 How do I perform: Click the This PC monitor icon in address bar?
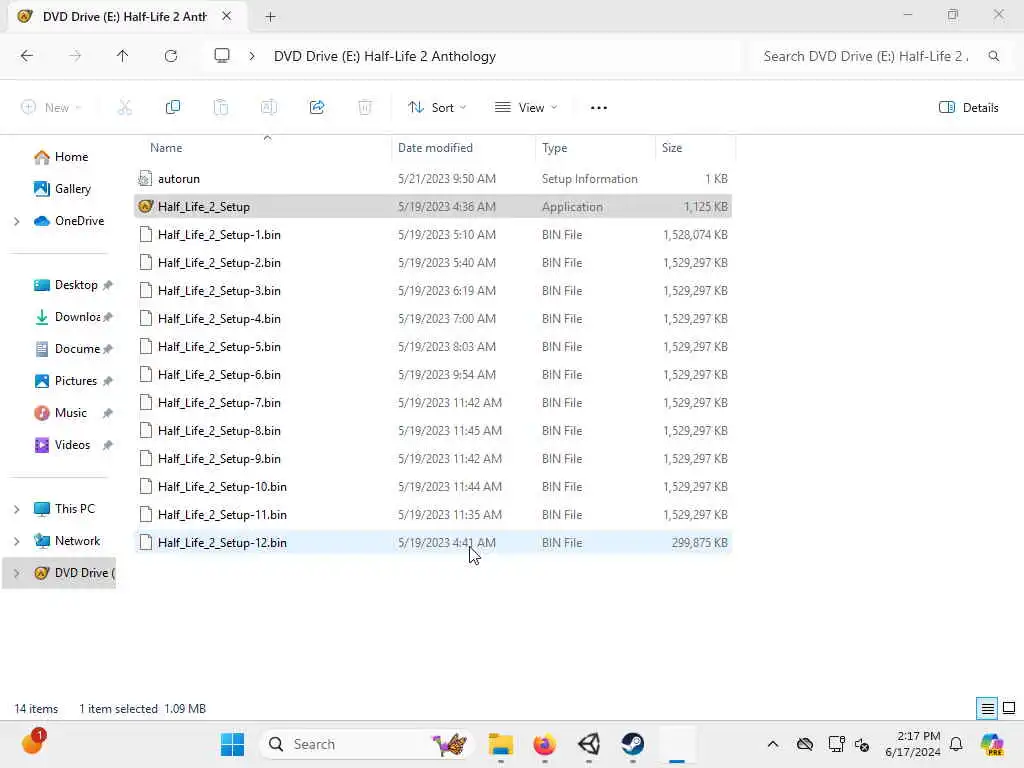222,56
